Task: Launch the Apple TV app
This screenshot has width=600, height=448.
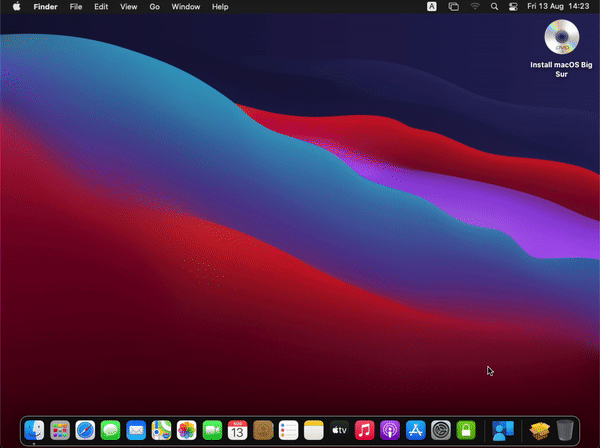Action: click(339, 430)
